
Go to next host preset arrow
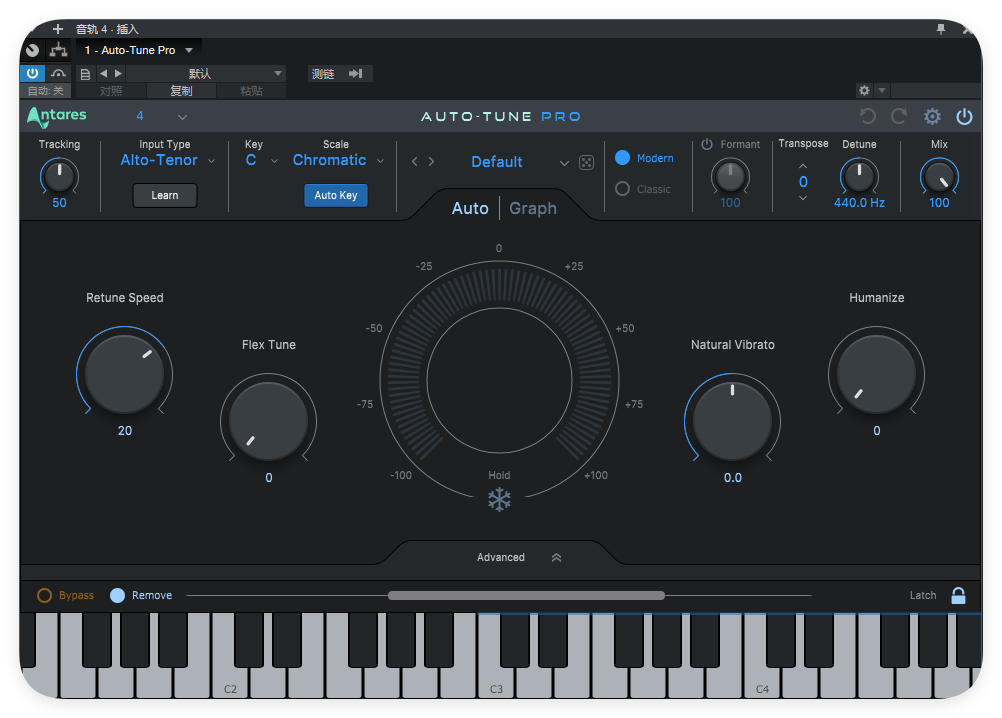(x=118, y=73)
